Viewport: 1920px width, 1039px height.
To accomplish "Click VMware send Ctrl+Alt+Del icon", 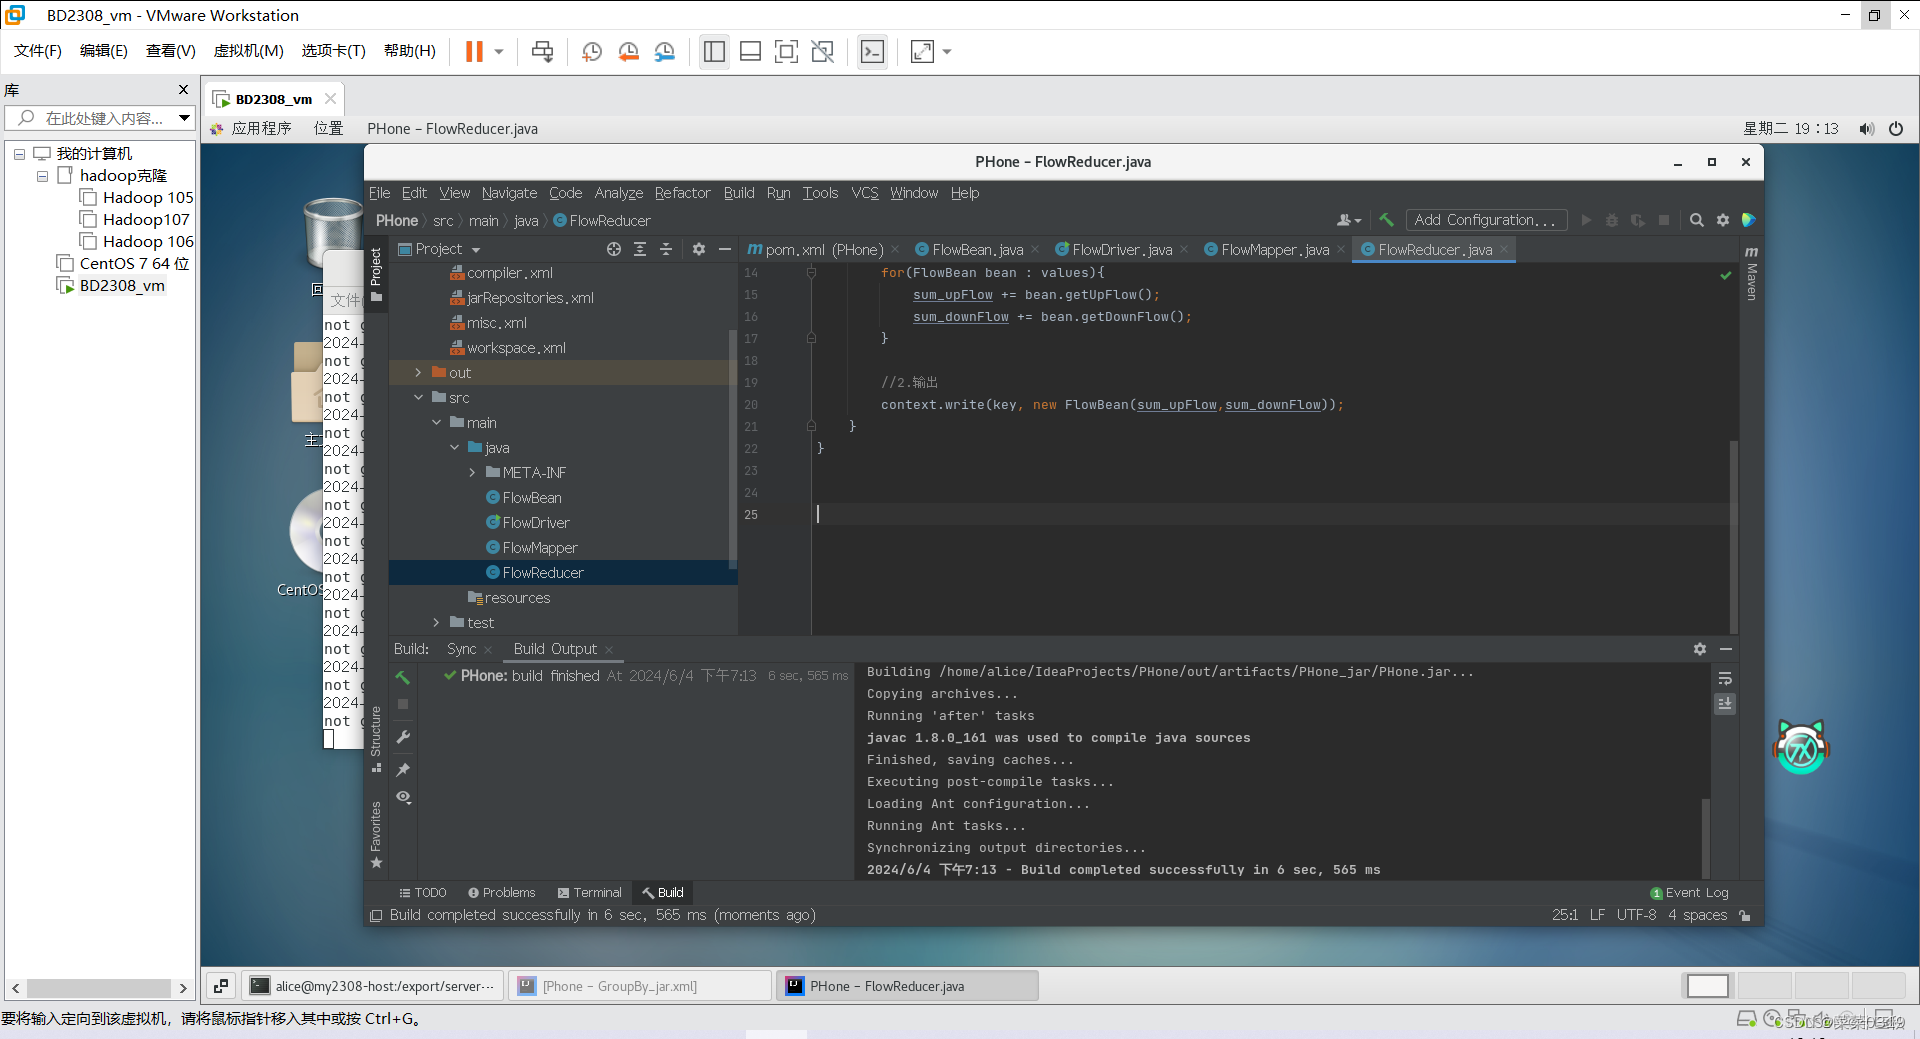I will tap(542, 51).
